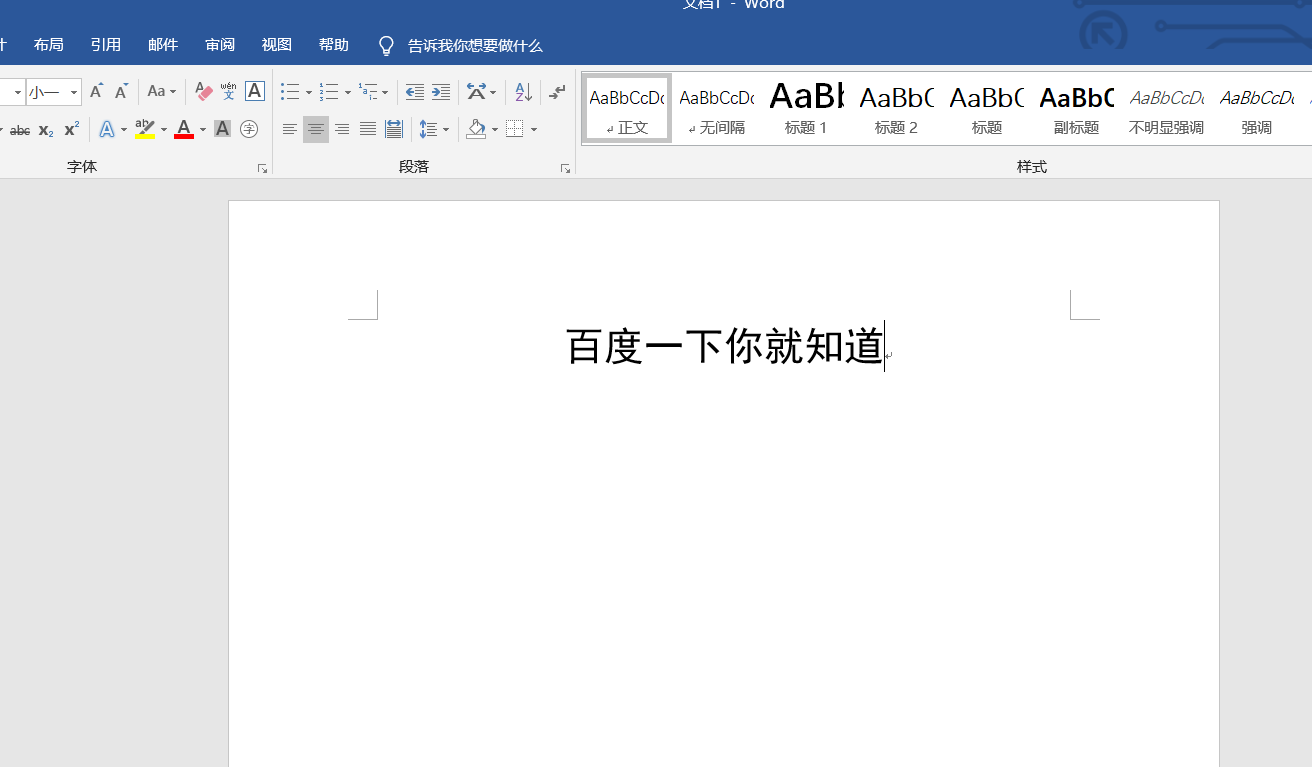Shrink font size with shrink-font icon
This screenshot has height=767, width=1312.
[121, 92]
